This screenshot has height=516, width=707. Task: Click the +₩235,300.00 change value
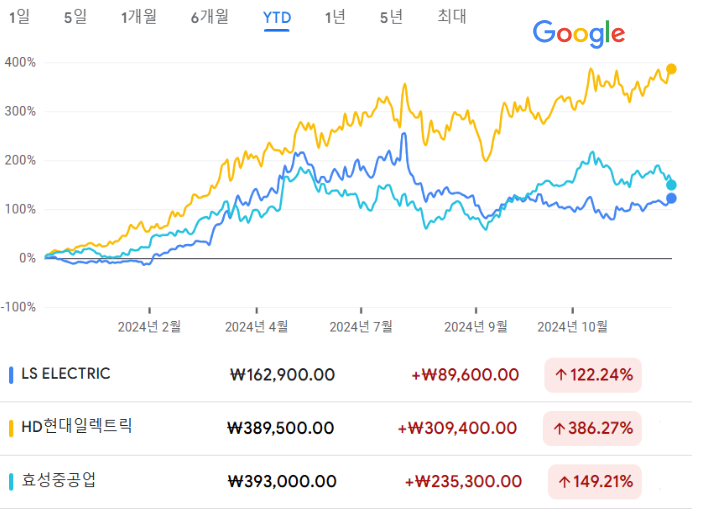tap(464, 481)
